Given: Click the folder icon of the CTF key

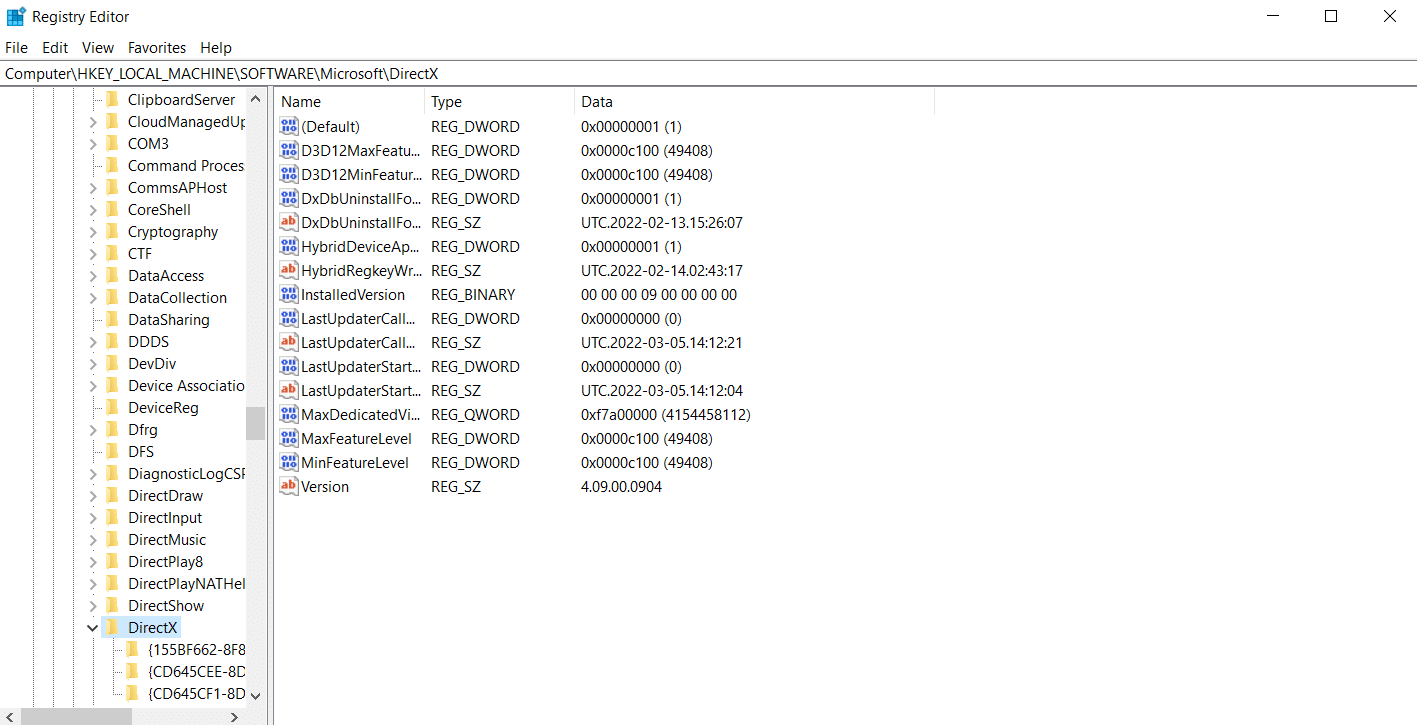Looking at the screenshot, I should pyautogui.click(x=113, y=254).
